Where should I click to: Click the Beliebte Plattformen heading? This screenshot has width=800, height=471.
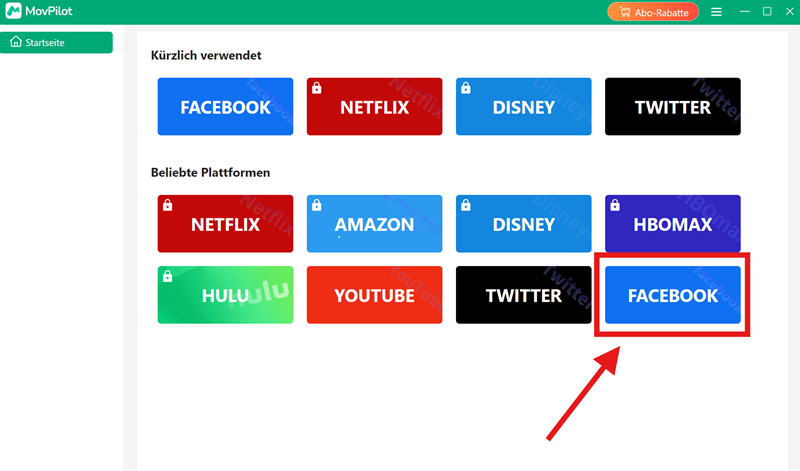point(210,172)
